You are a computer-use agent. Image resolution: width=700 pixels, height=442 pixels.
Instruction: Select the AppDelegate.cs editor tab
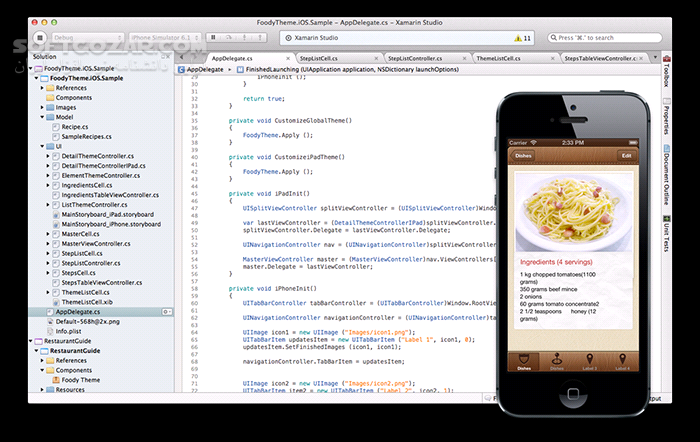[232, 58]
